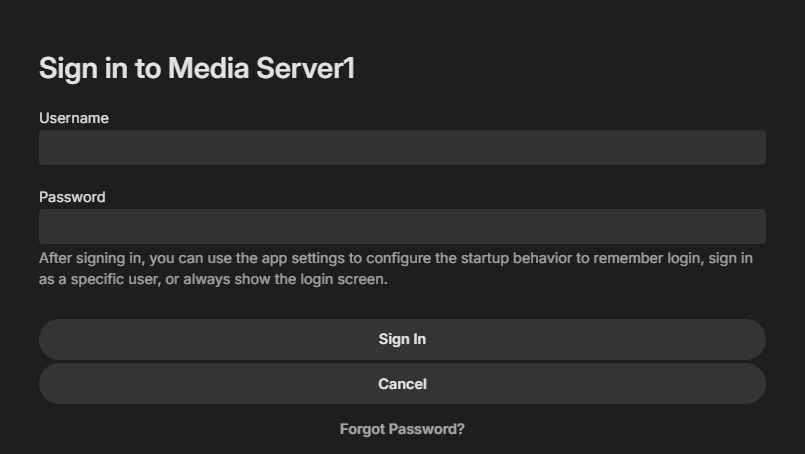The height and width of the screenshot is (454, 805).
Task: Place the cursor in the Password box
Action: tap(402, 226)
